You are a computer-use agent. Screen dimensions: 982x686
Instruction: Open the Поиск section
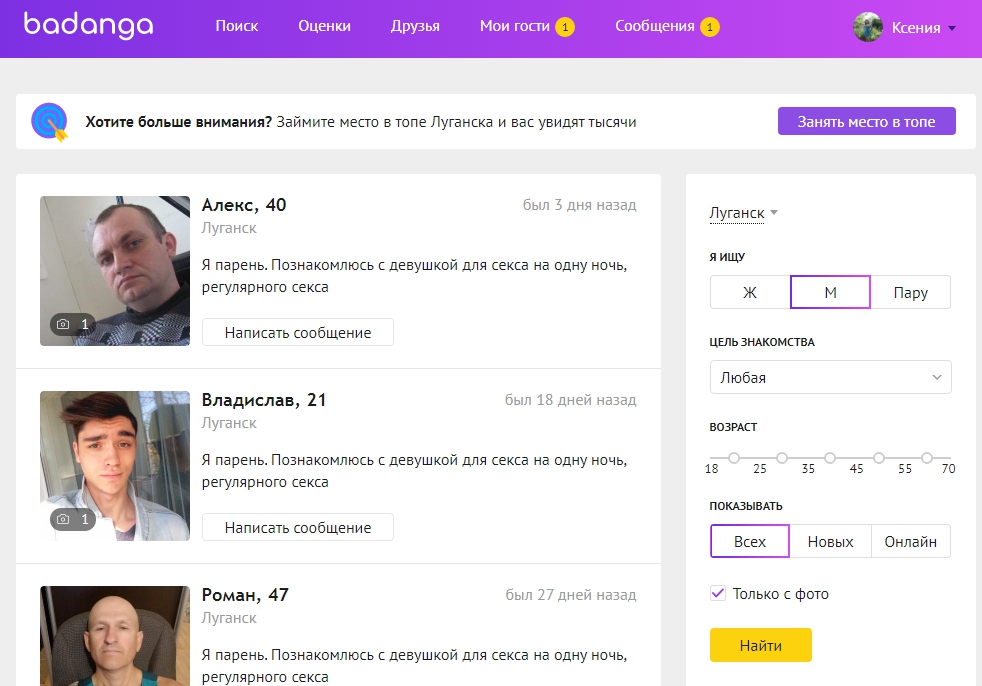(x=237, y=26)
